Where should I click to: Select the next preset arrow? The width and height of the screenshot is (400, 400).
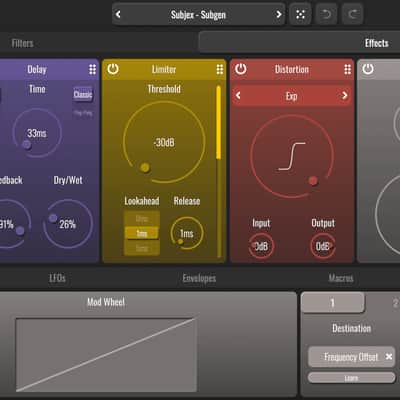279,14
